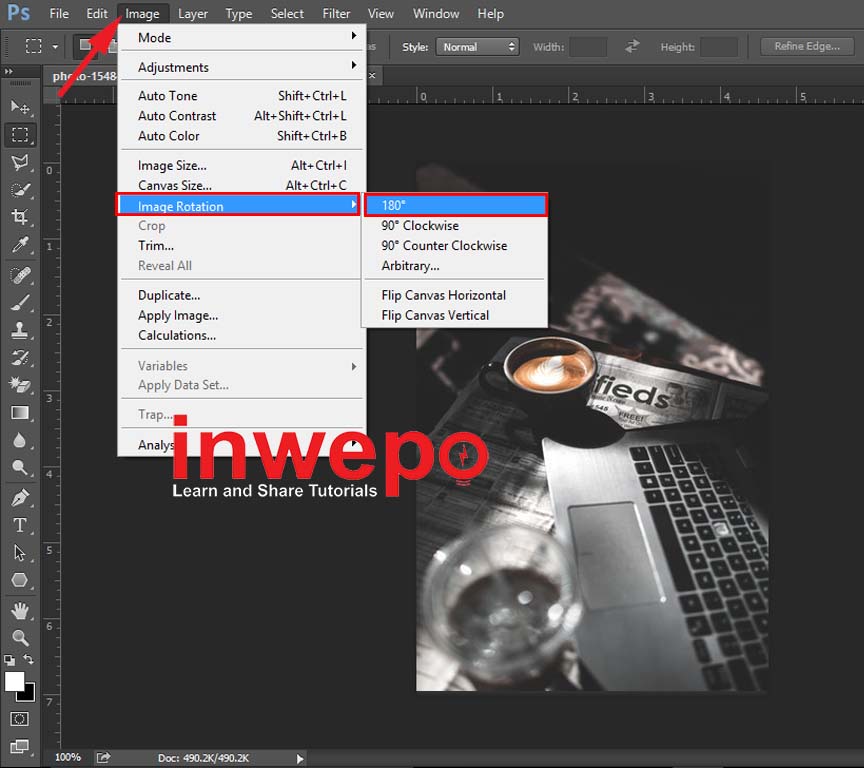This screenshot has height=768, width=864.
Task: Open the Edit menu
Action: pos(97,13)
